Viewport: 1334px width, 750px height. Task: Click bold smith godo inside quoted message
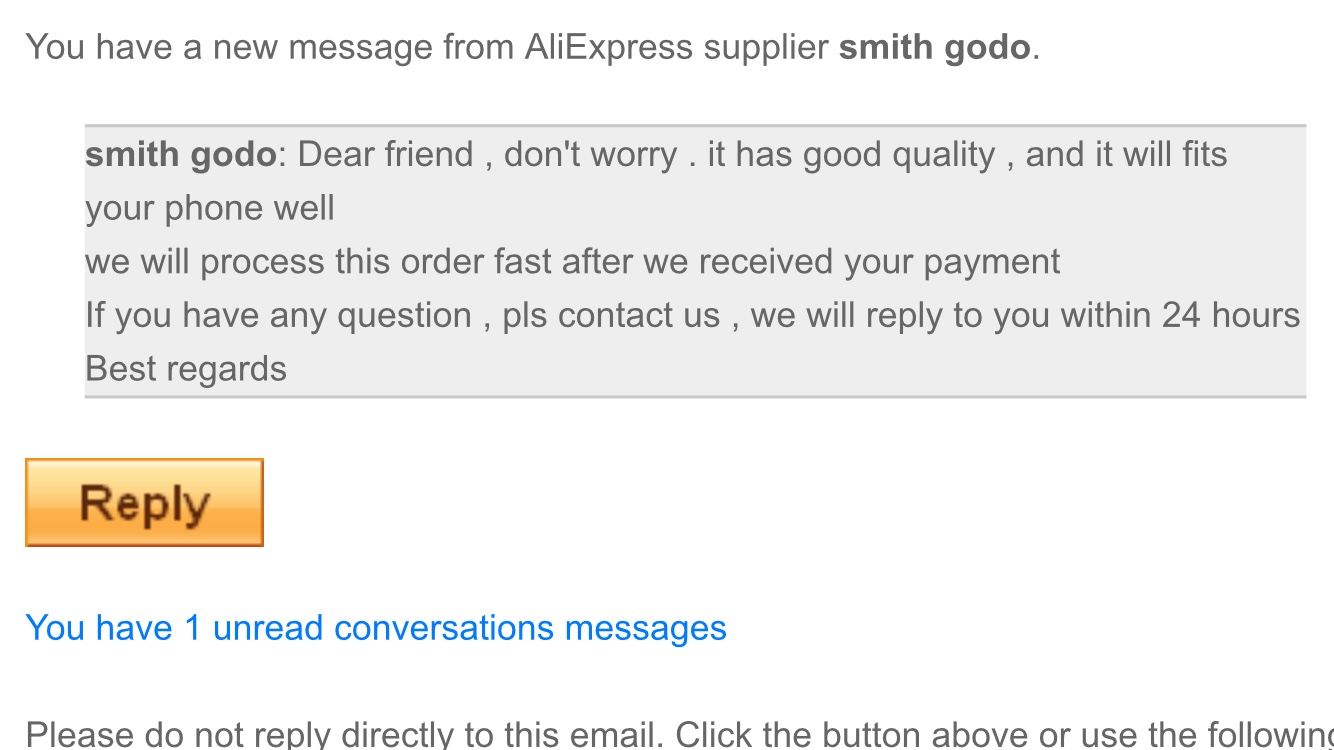coord(180,154)
